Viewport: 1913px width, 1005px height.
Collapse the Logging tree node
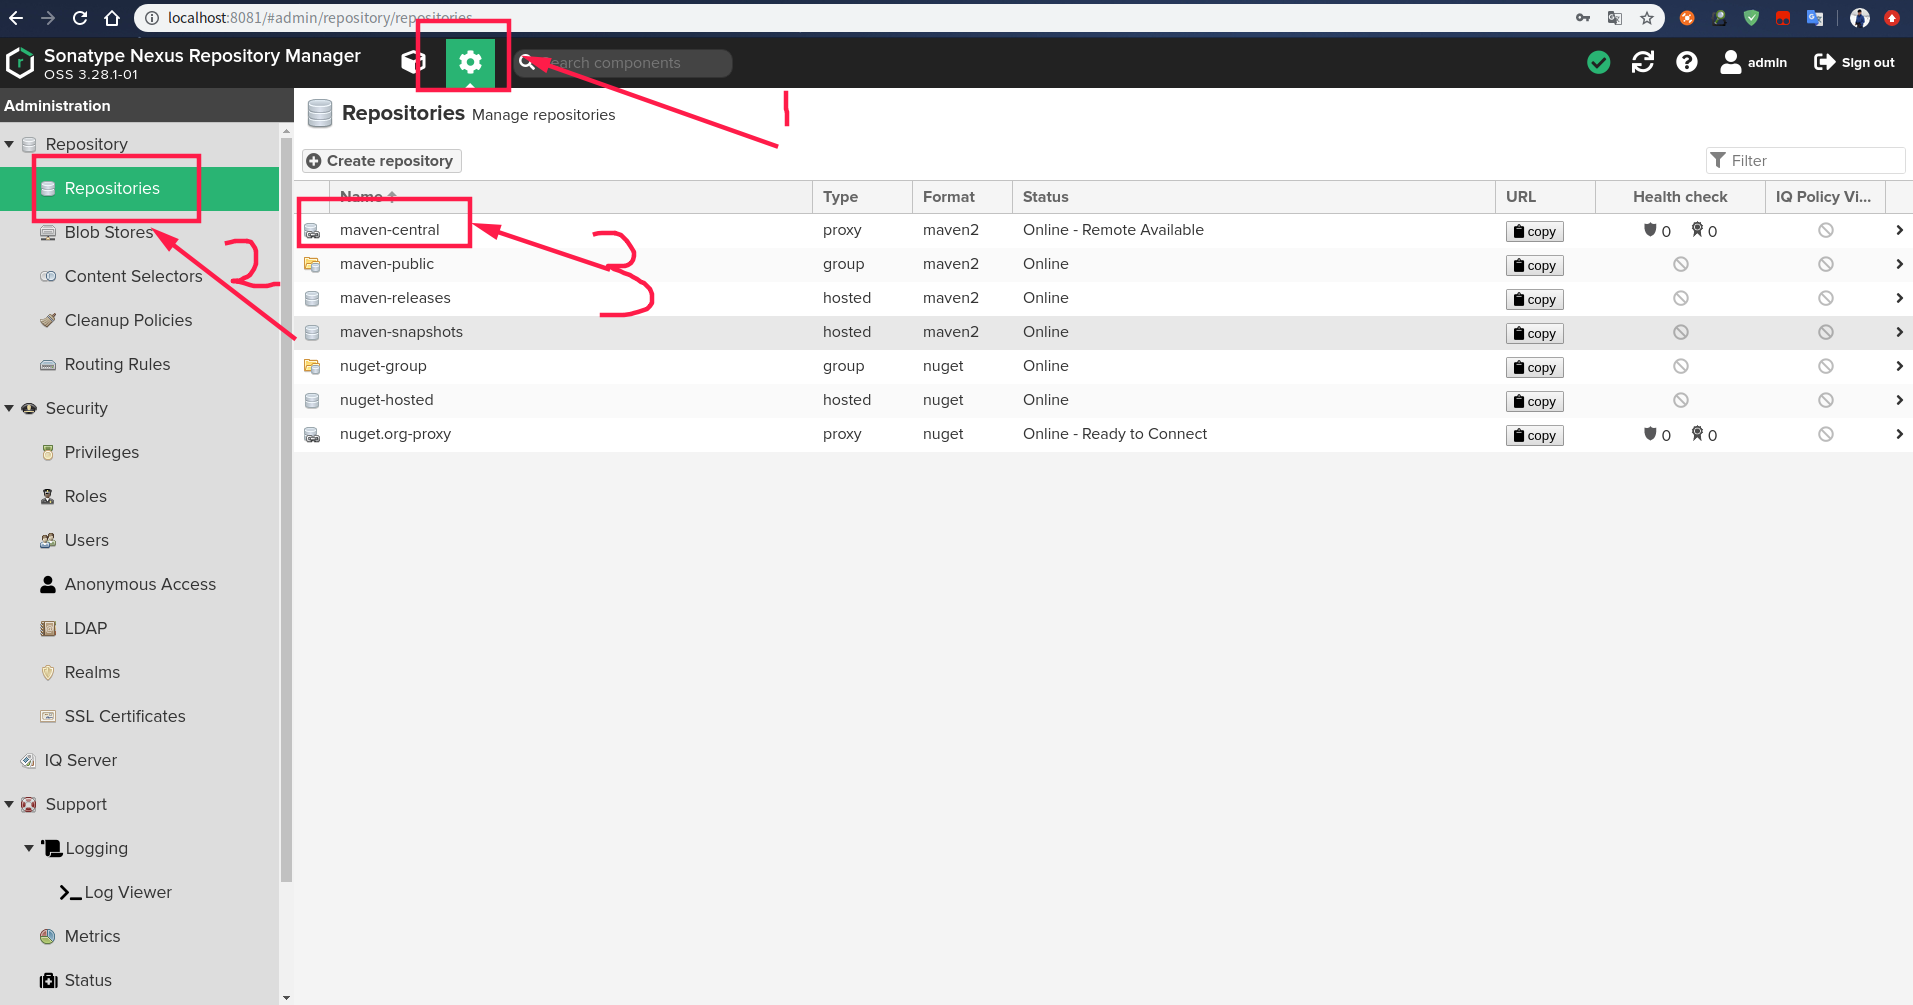(x=29, y=848)
